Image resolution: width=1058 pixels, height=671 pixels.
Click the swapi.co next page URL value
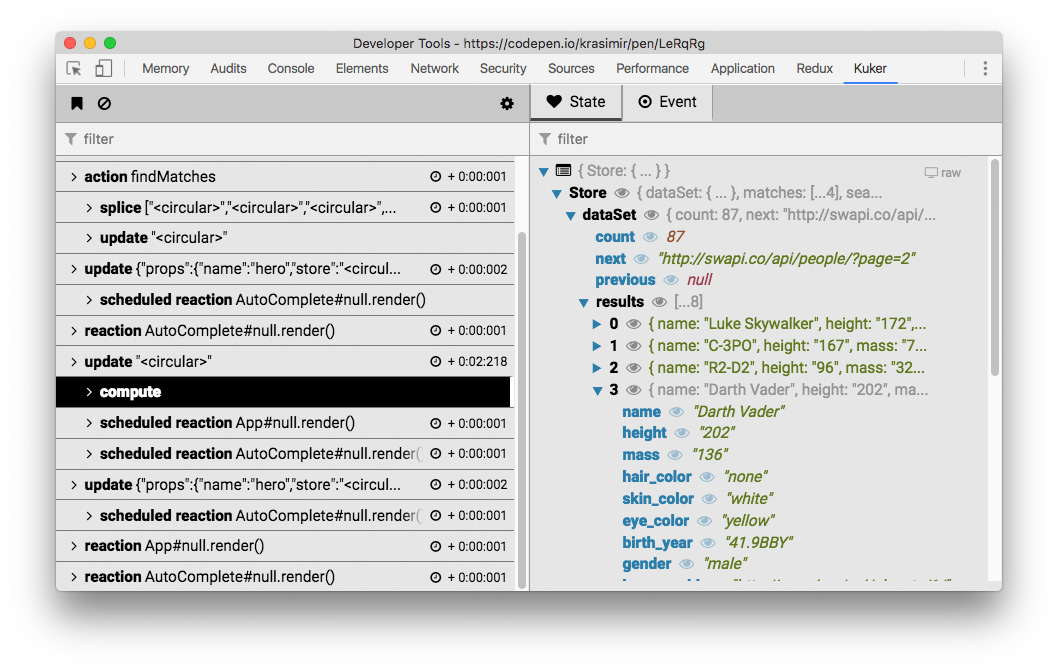point(786,259)
